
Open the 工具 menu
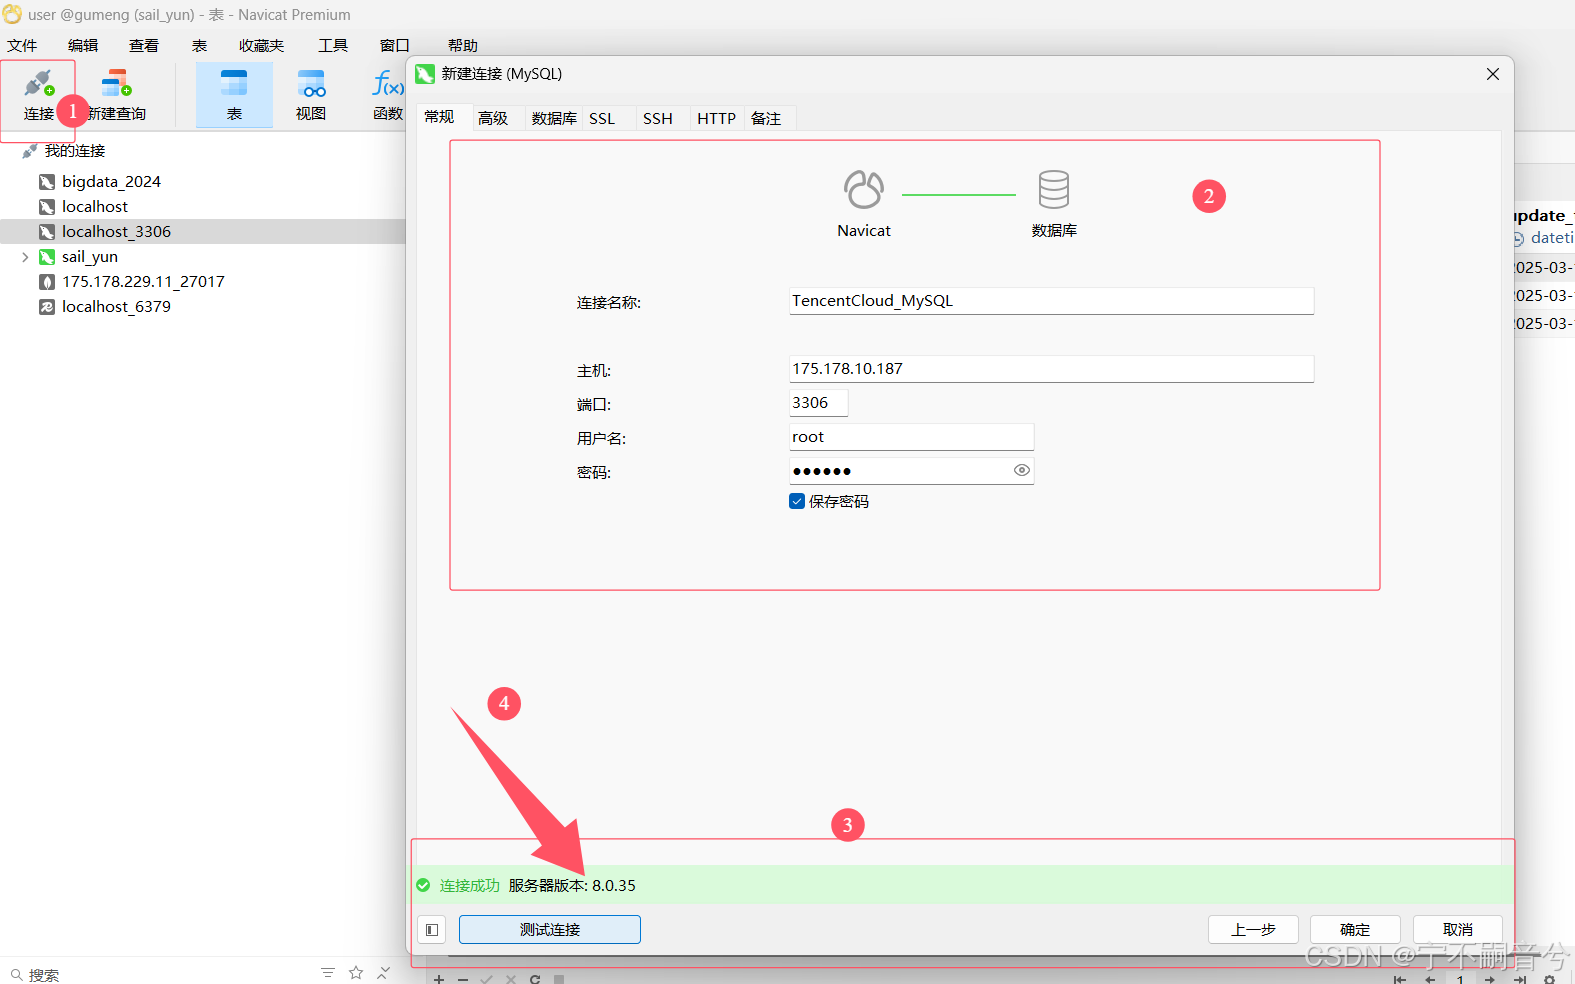tap(333, 46)
